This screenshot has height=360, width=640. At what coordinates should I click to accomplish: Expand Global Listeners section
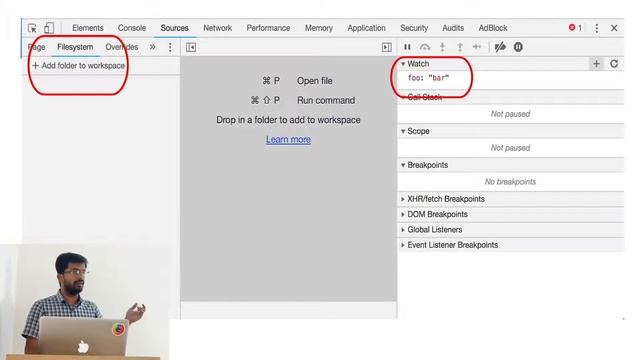tap(432, 230)
